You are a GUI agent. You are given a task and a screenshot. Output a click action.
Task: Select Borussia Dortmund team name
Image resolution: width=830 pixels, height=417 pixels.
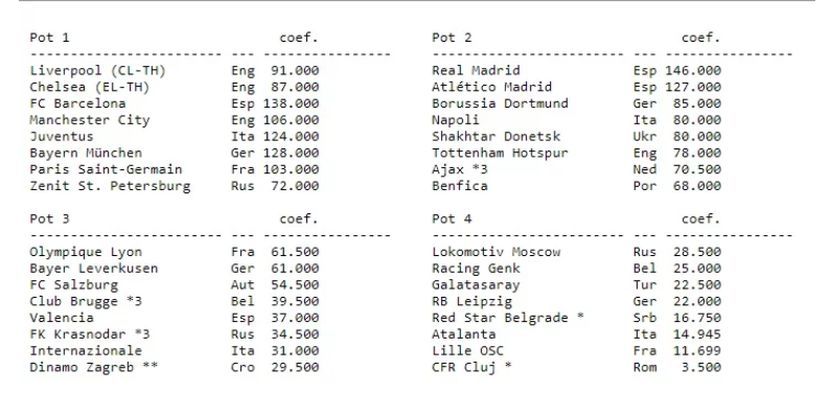point(500,104)
